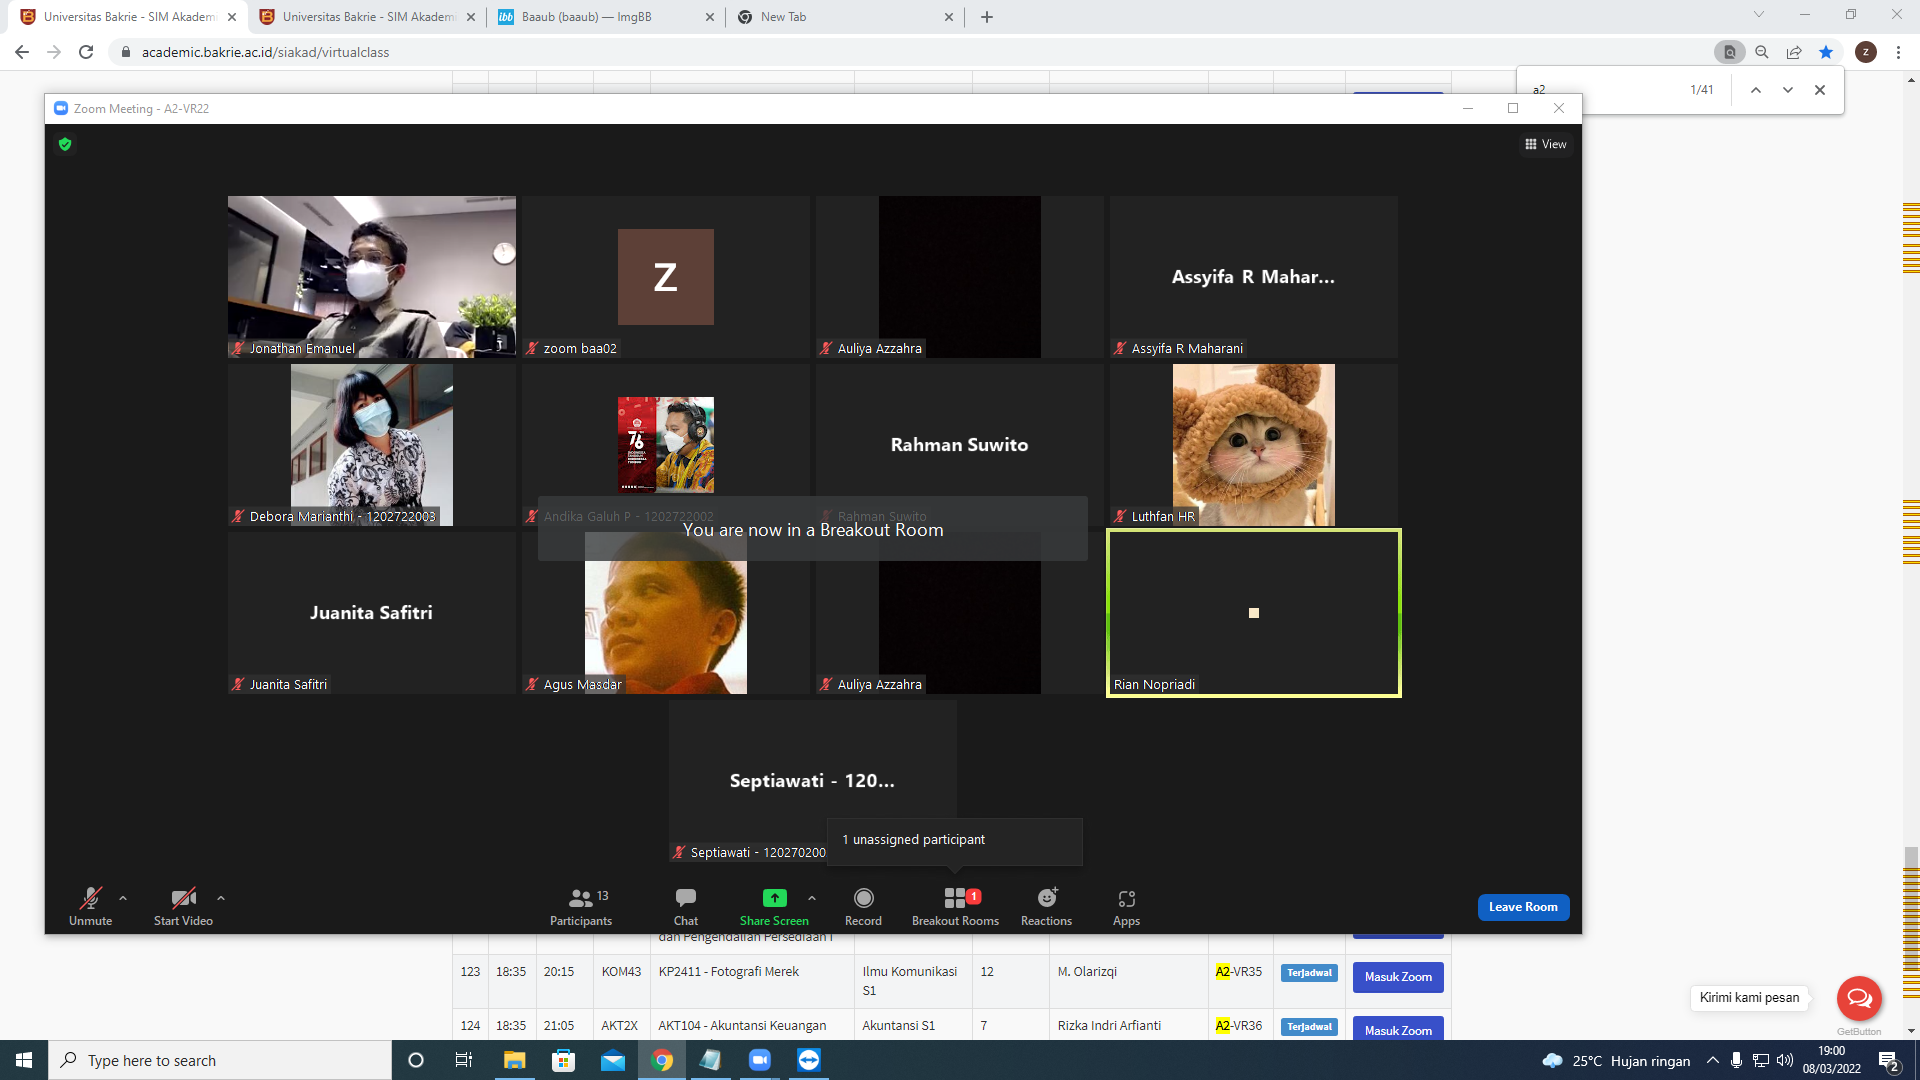Open the Participants panel
The image size is (1920, 1080).
coord(581,906)
